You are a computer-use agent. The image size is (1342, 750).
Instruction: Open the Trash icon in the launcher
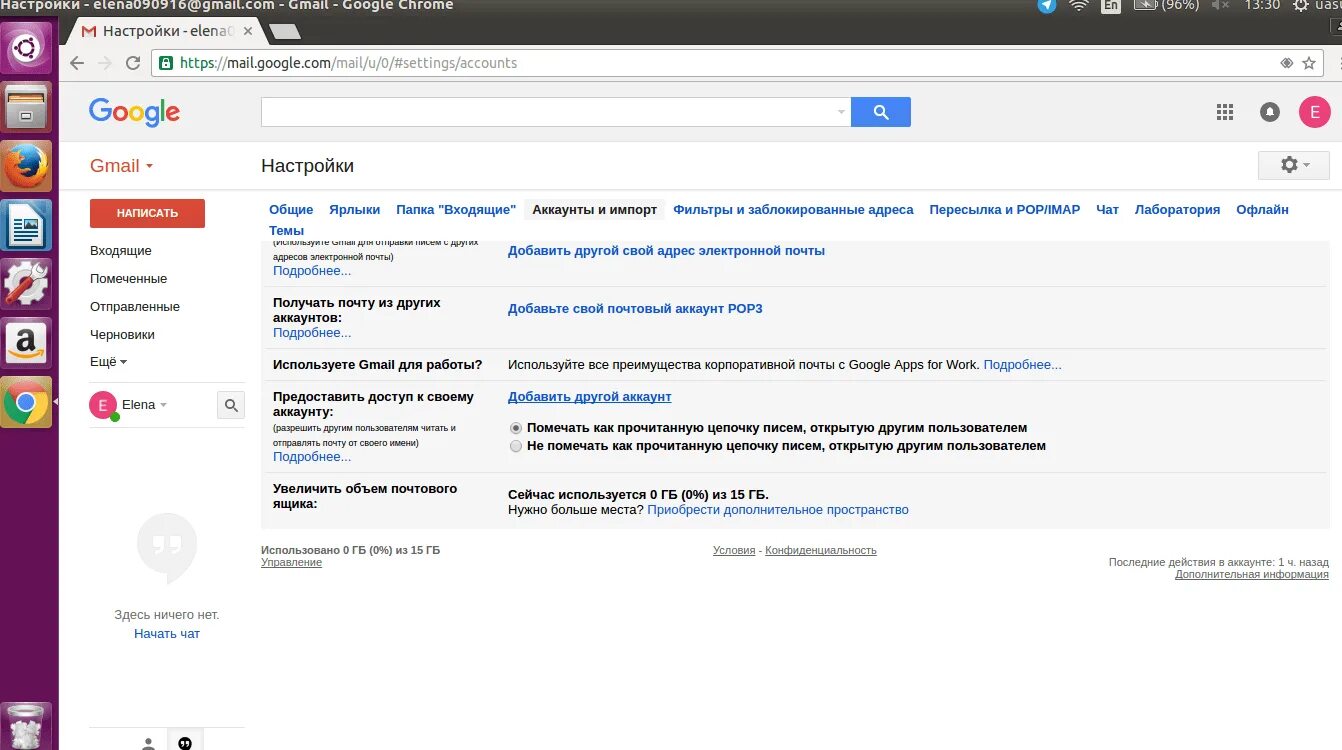point(26,726)
